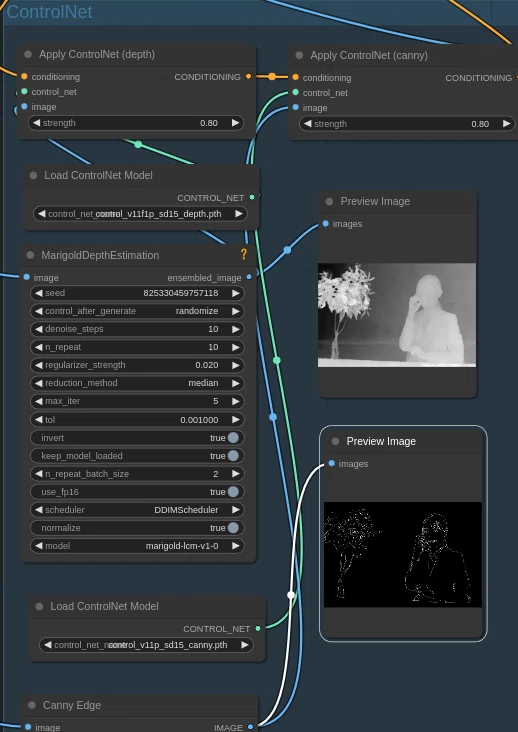The height and width of the screenshot is (732, 518).
Task: Toggle use_fp16 setting
Action: coord(137,492)
